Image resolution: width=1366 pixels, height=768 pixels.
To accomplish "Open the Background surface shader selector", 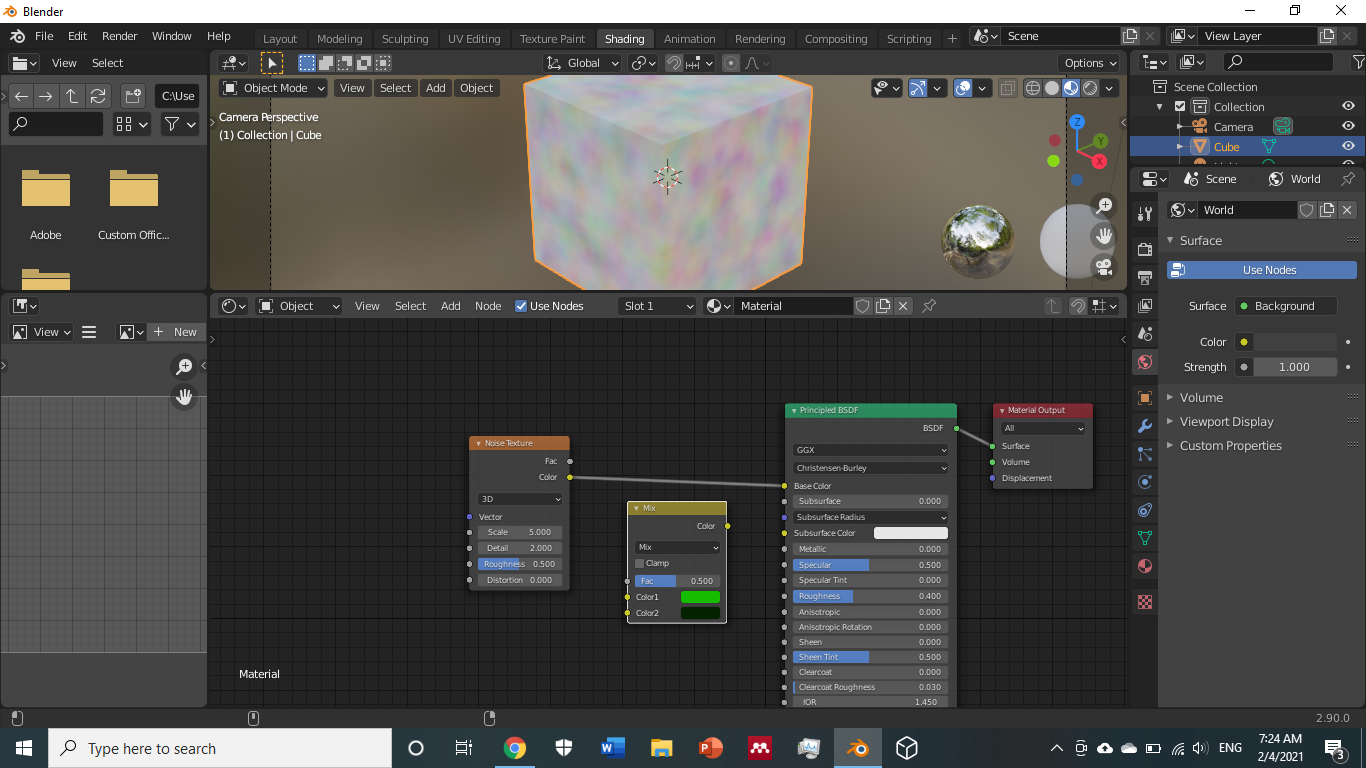I will [1285, 306].
